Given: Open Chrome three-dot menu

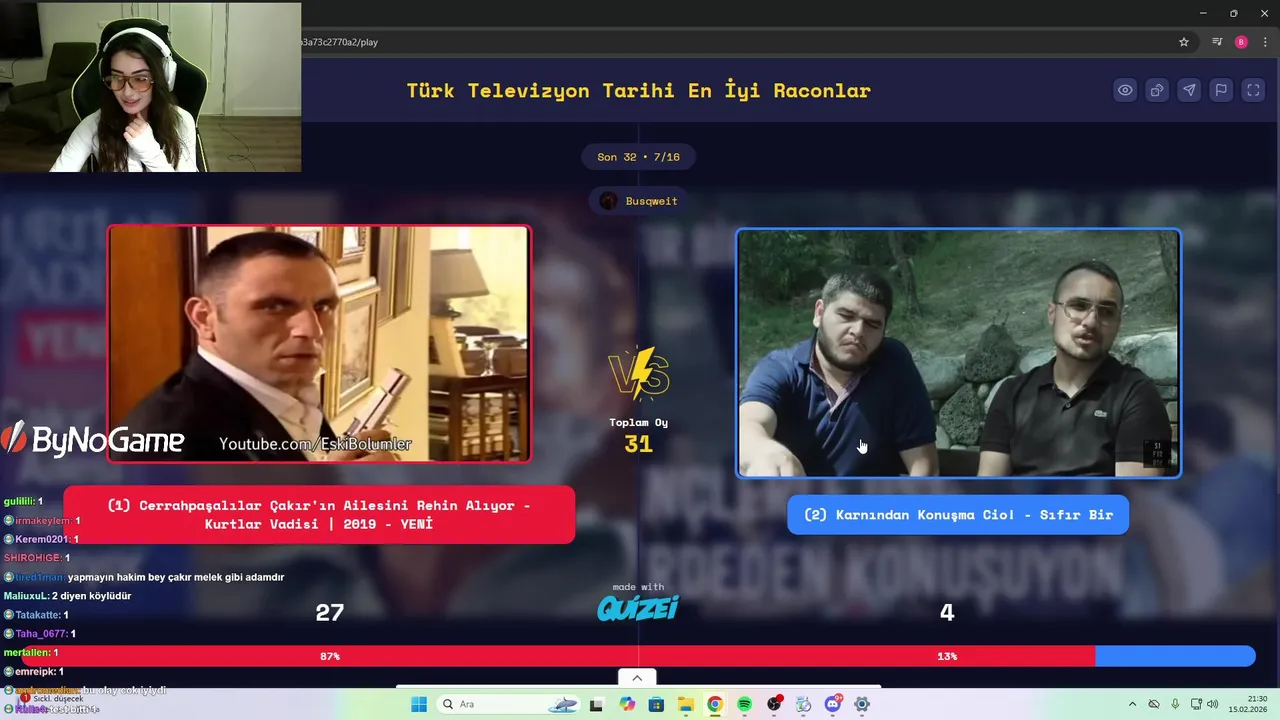Looking at the screenshot, I should point(1265,42).
